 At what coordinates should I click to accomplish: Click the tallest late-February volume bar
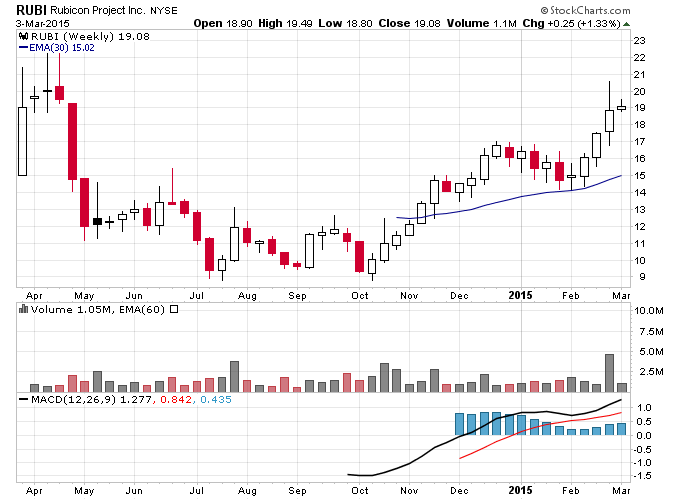[x=609, y=373]
